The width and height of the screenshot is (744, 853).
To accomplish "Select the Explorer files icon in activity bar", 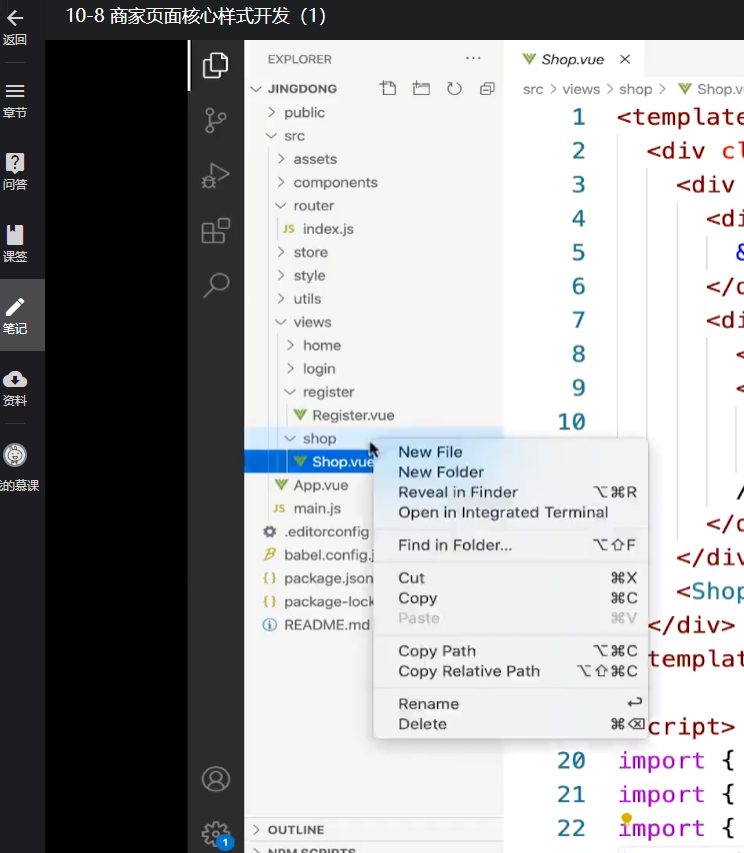I will point(215,66).
